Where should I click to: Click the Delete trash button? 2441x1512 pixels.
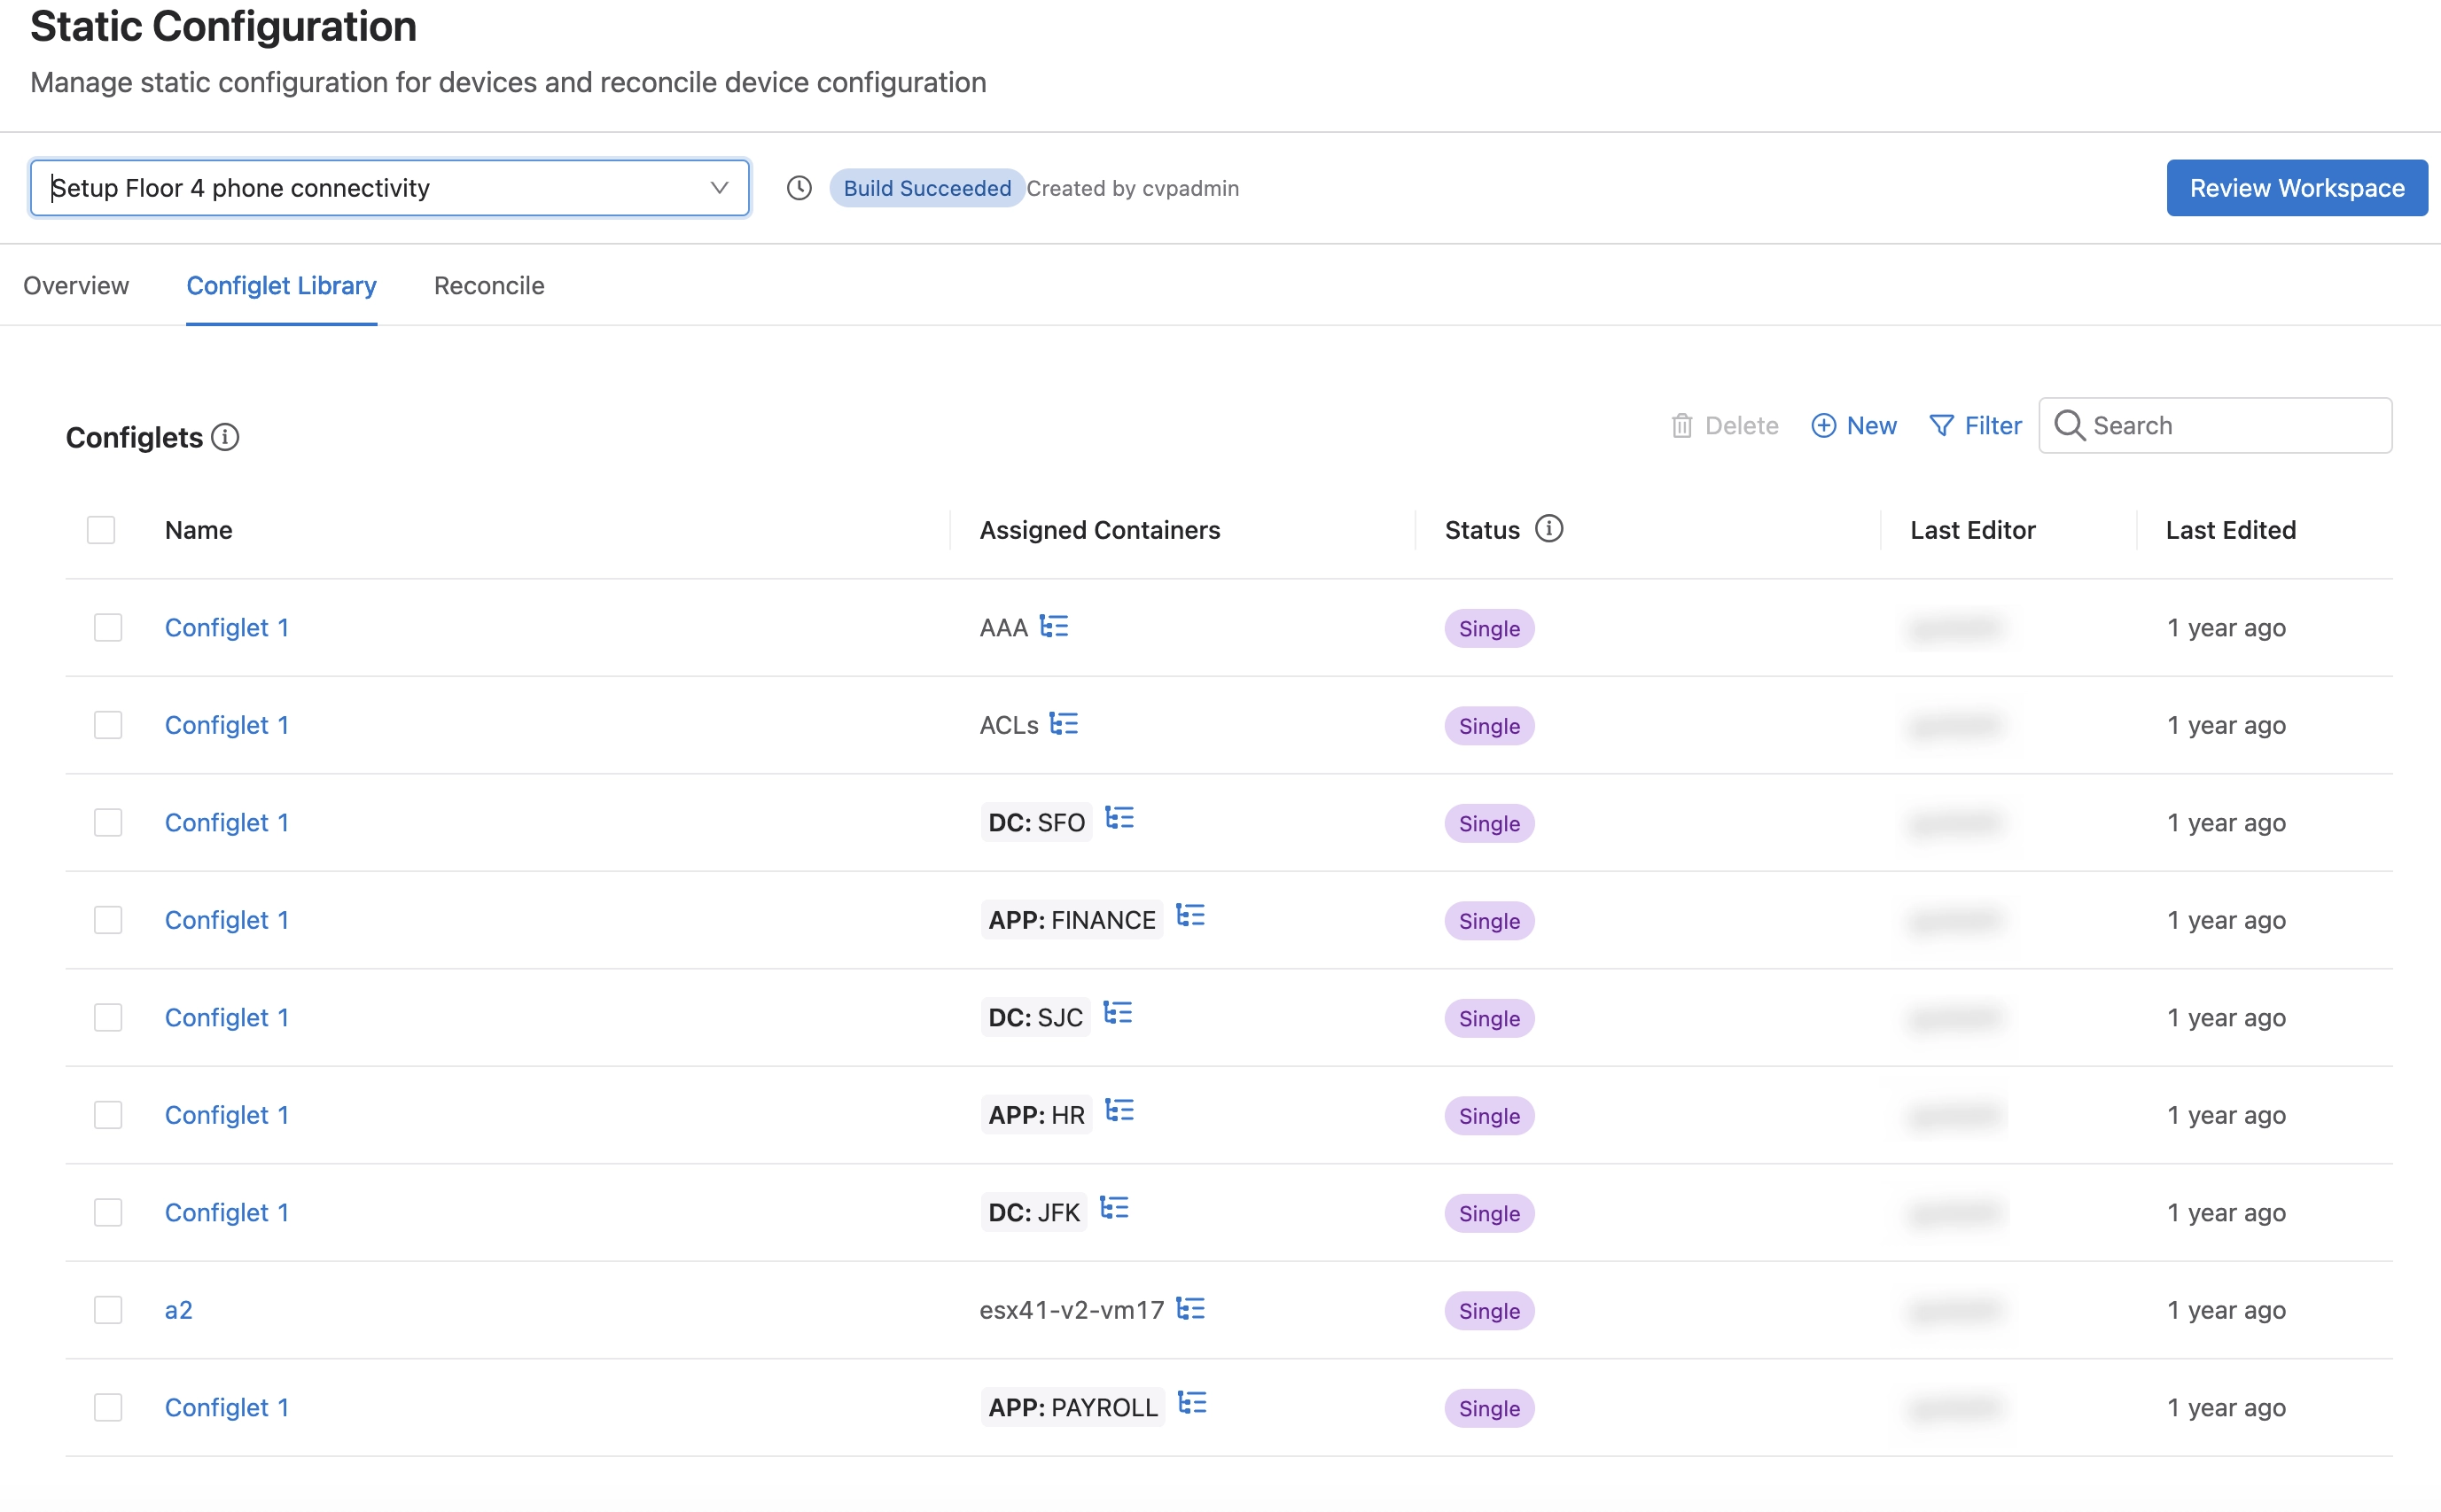pos(1725,426)
